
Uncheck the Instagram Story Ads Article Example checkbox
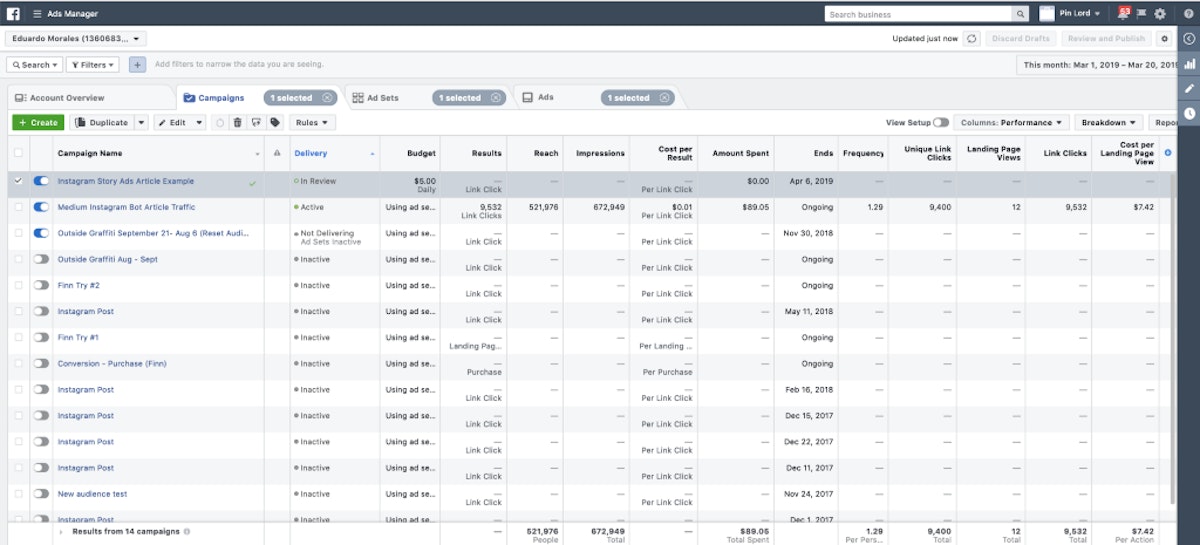(17, 181)
